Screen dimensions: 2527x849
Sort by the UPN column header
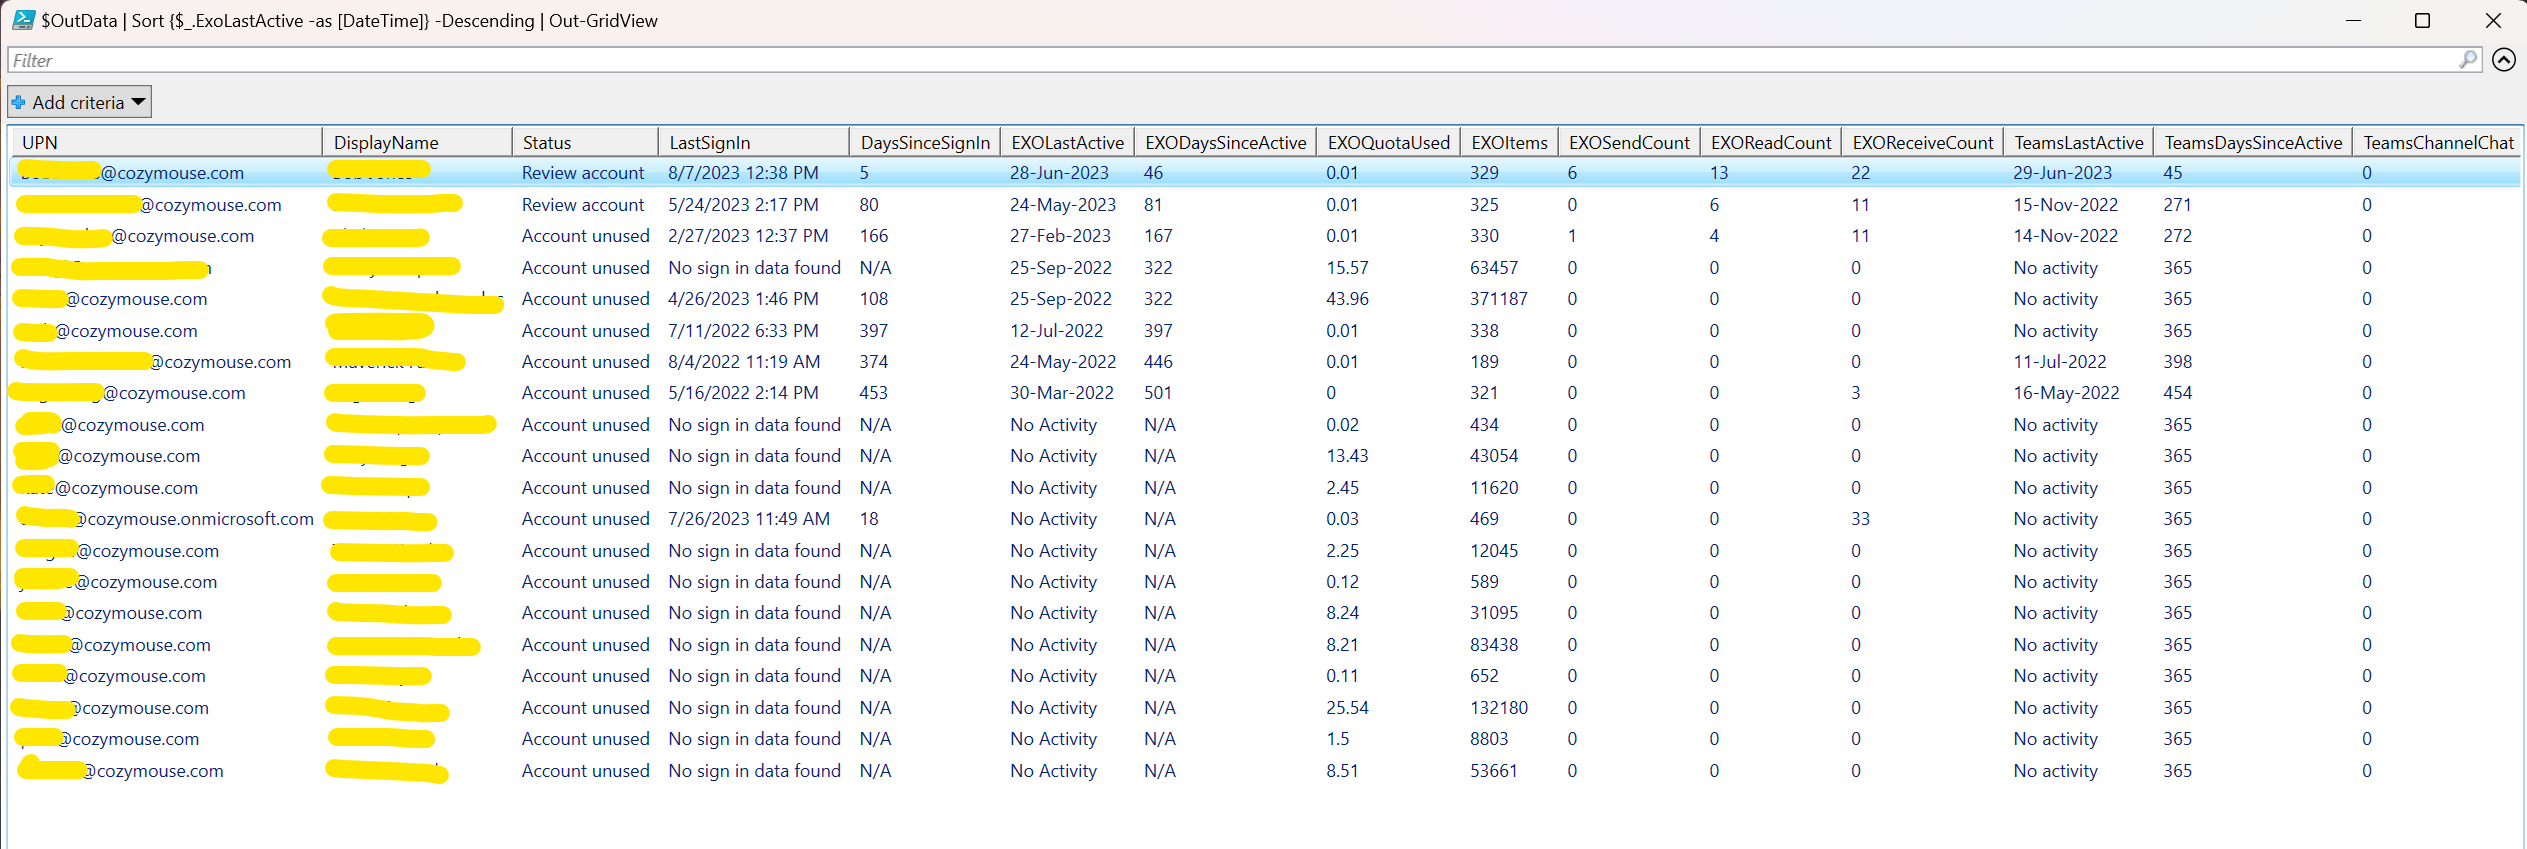[x=166, y=142]
